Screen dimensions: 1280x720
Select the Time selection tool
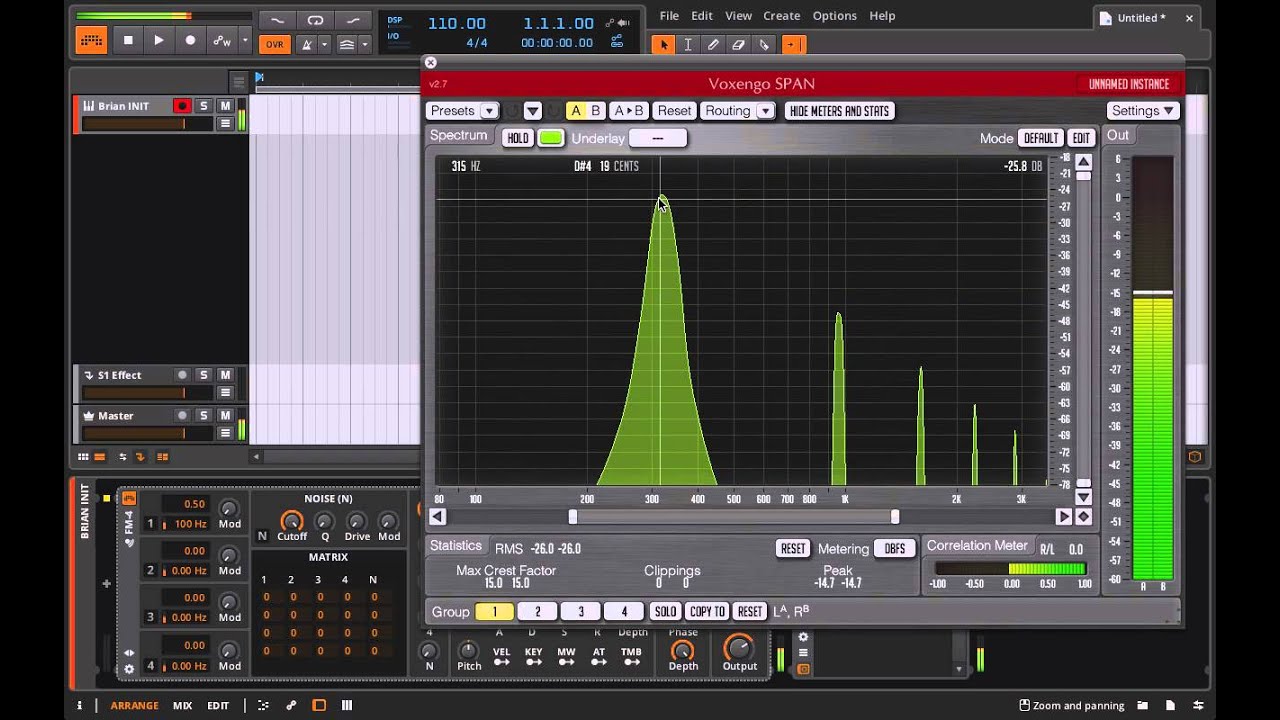(688, 44)
